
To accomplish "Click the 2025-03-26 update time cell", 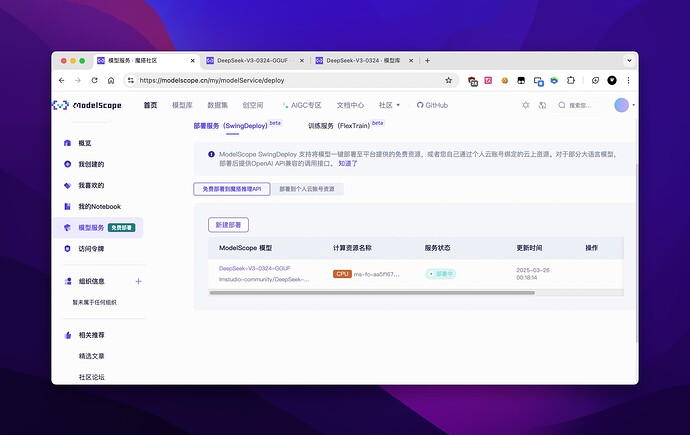I will click(x=532, y=274).
